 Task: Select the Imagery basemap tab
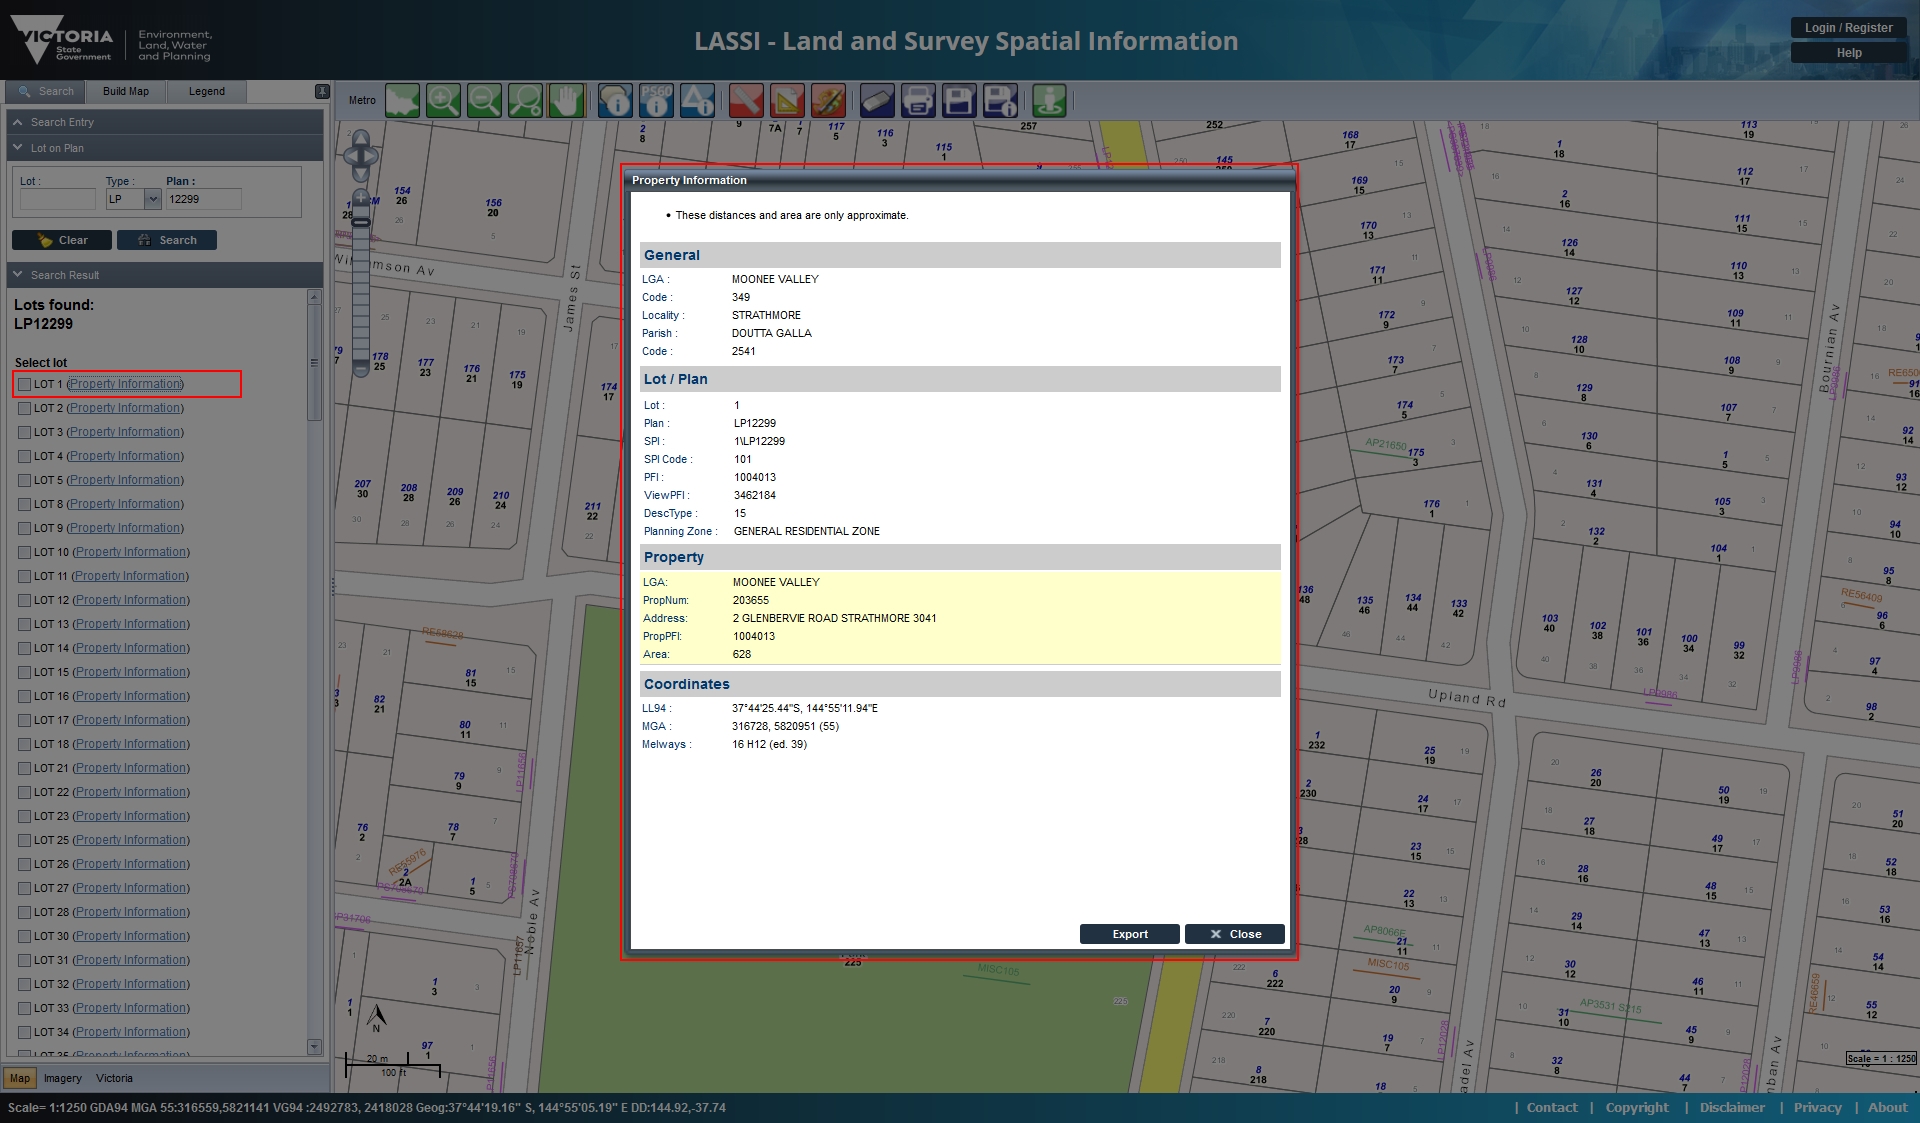(63, 1078)
